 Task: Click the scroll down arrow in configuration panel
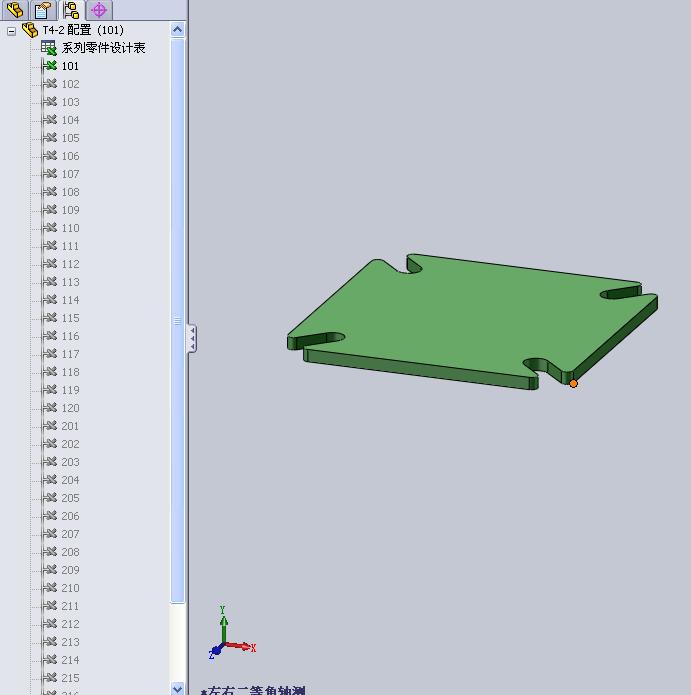coord(177,689)
